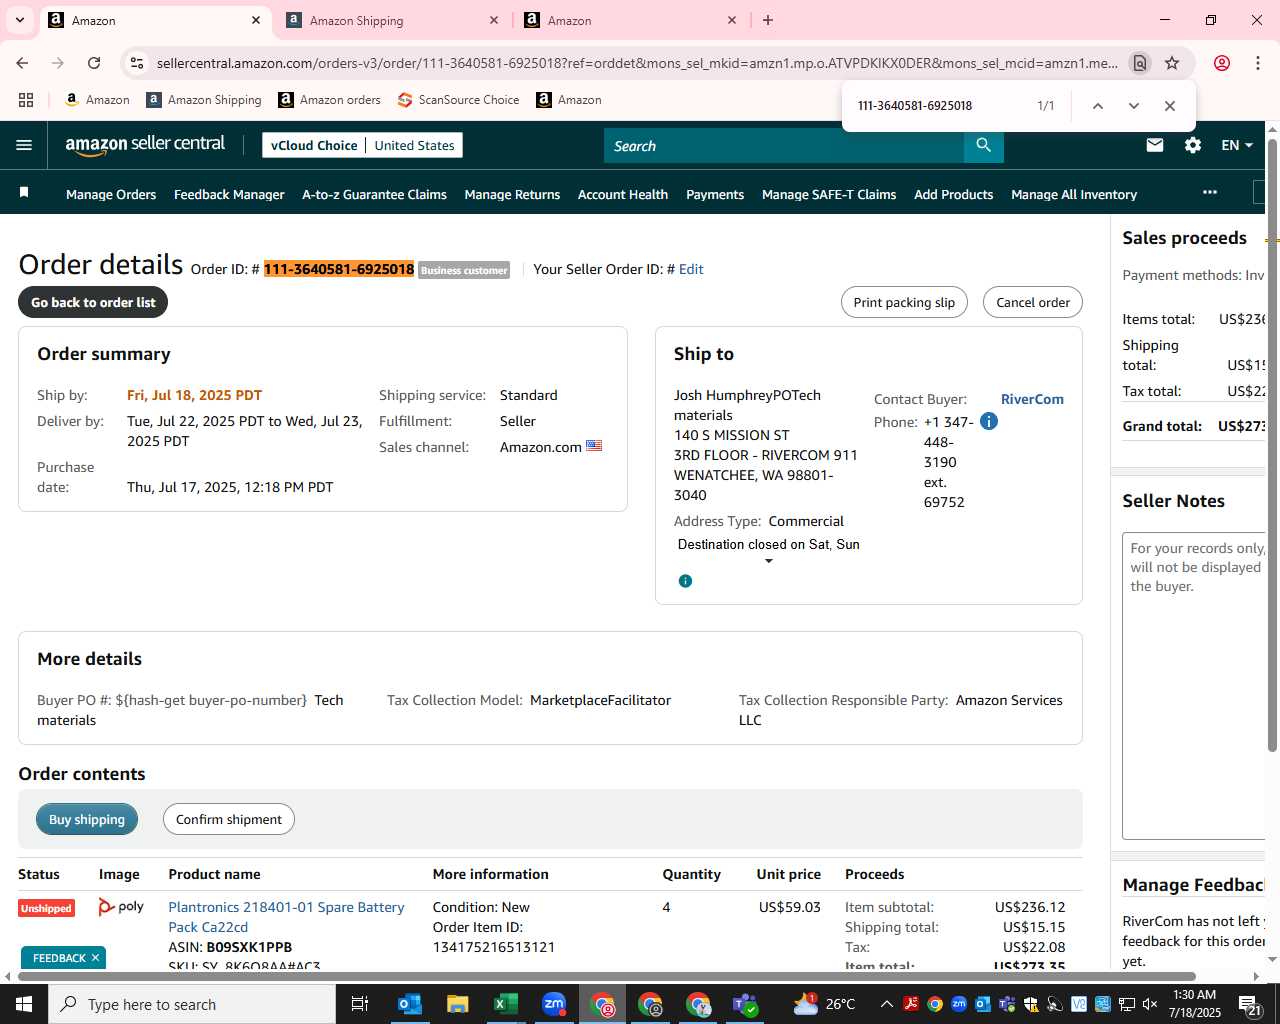The height and width of the screenshot is (1024, 1280).
Task: Click the Poly product thumbnail image
Action: [121, 907]
